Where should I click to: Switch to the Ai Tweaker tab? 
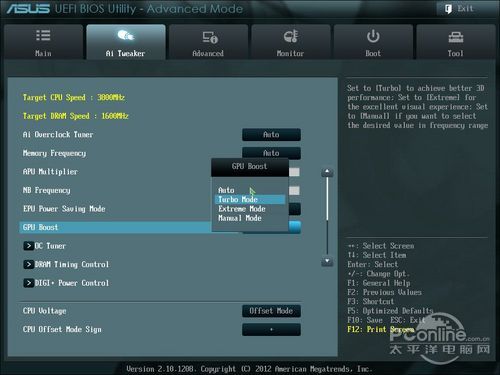(126, 42)
